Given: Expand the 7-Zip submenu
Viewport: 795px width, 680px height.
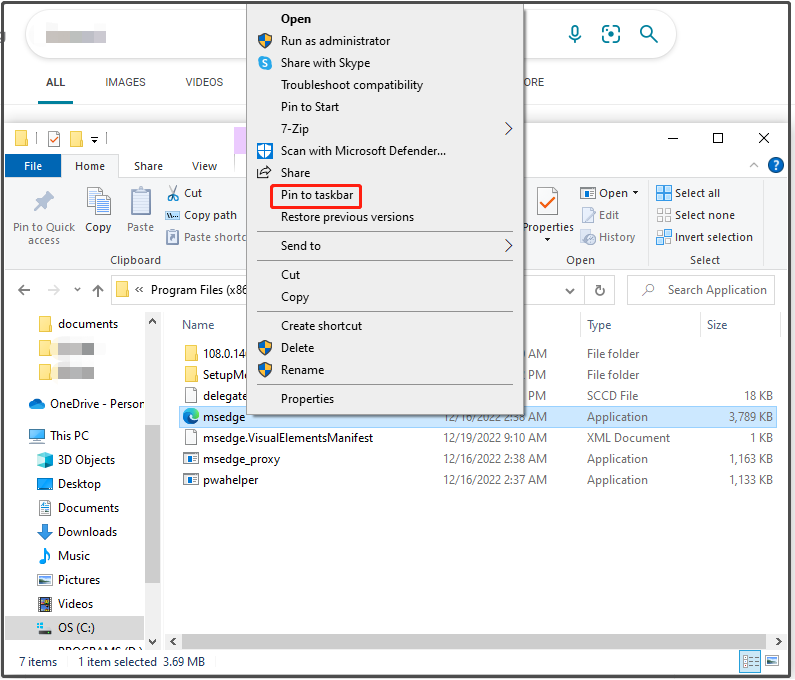Looking at the screenshot, I should click(508, 129).
